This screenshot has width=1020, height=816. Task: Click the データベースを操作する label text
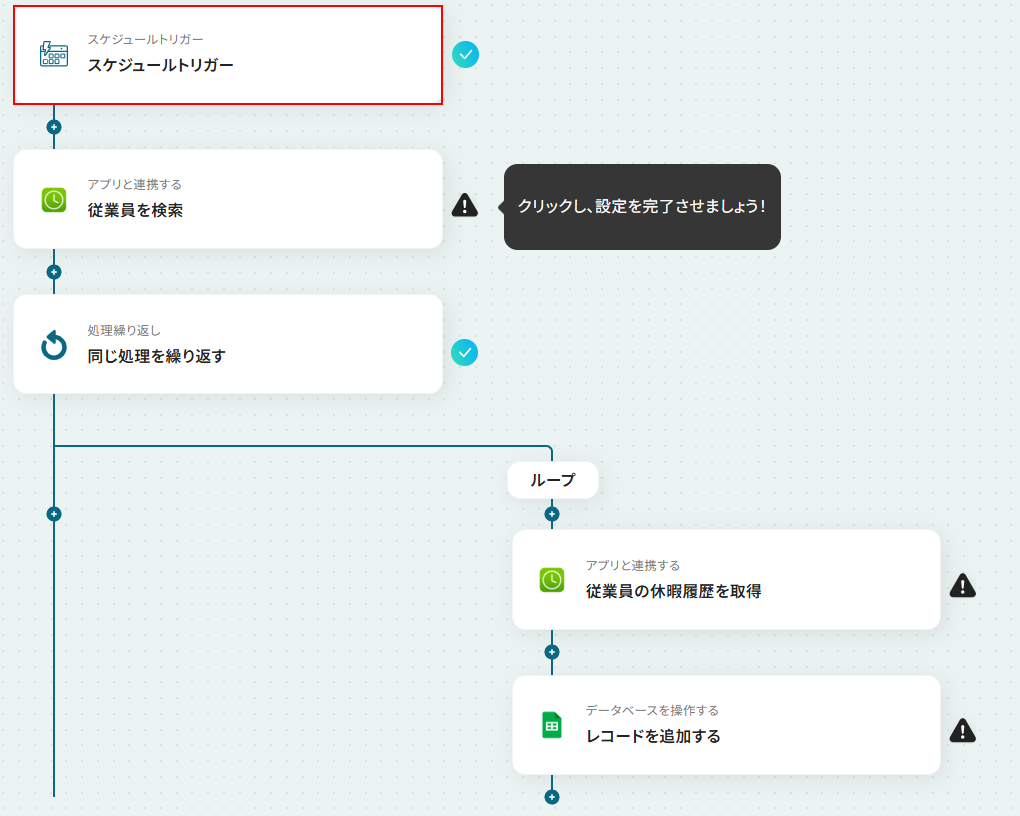652,711
